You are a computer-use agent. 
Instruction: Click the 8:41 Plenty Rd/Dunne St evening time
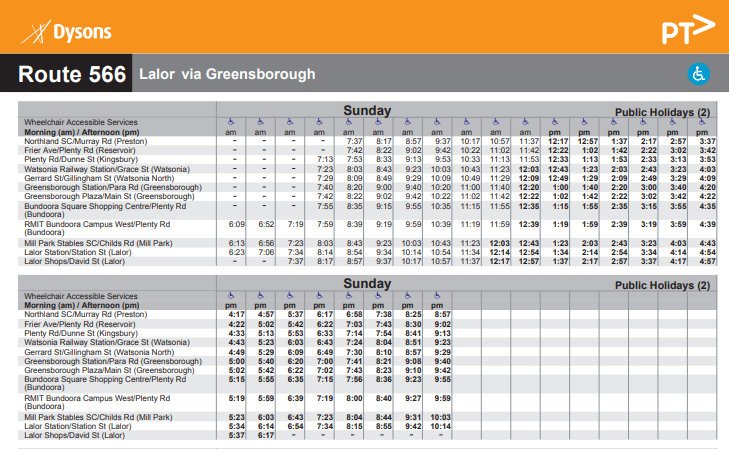413,333
